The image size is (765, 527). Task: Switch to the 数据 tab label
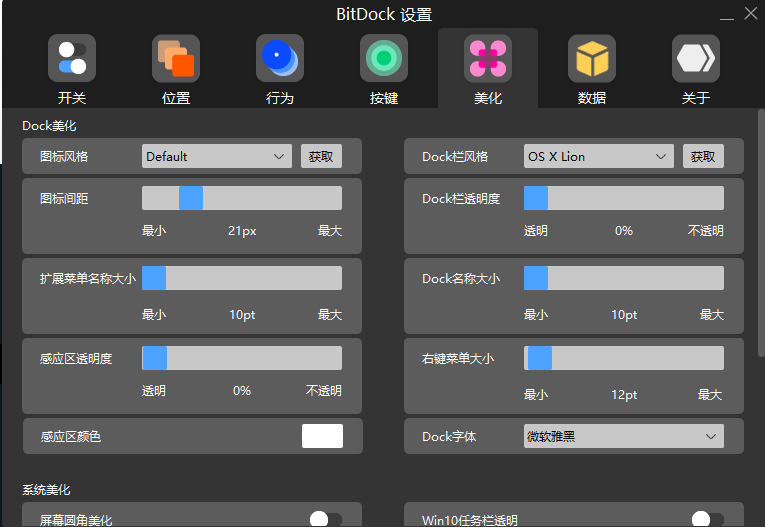[591, 98]
